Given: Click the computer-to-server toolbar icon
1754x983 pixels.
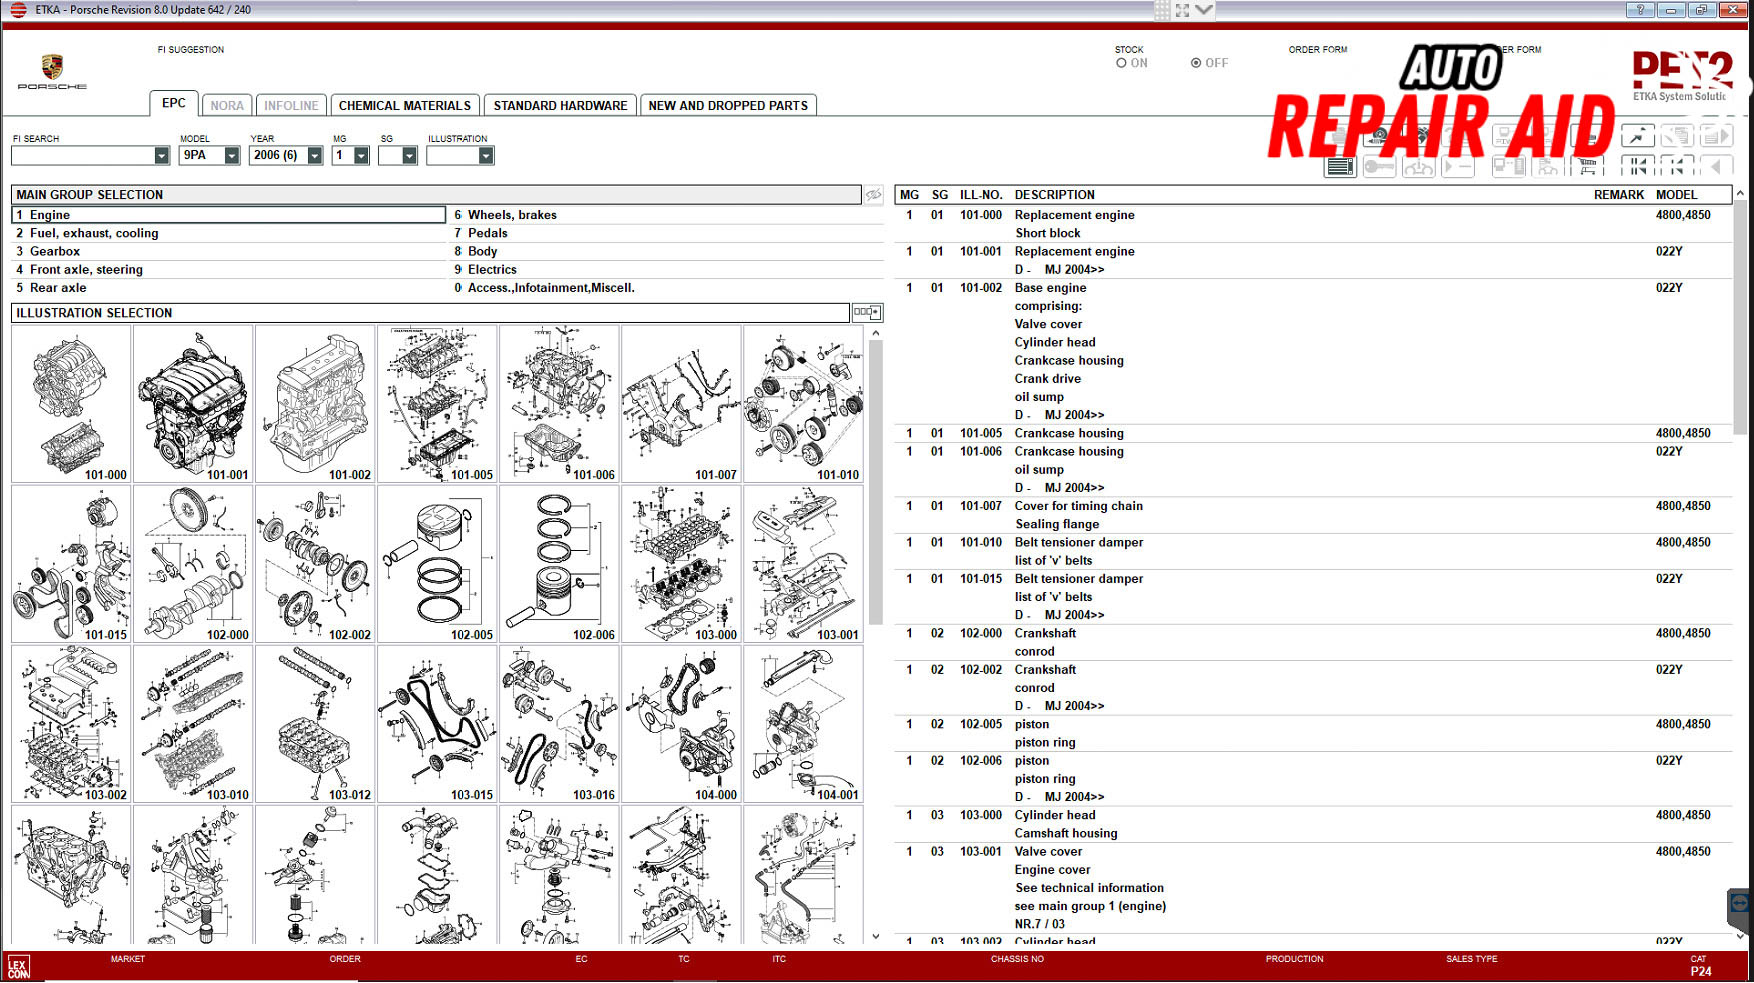Looking at the screenshot, I should pyautogui.click(x=1508, y=166).
